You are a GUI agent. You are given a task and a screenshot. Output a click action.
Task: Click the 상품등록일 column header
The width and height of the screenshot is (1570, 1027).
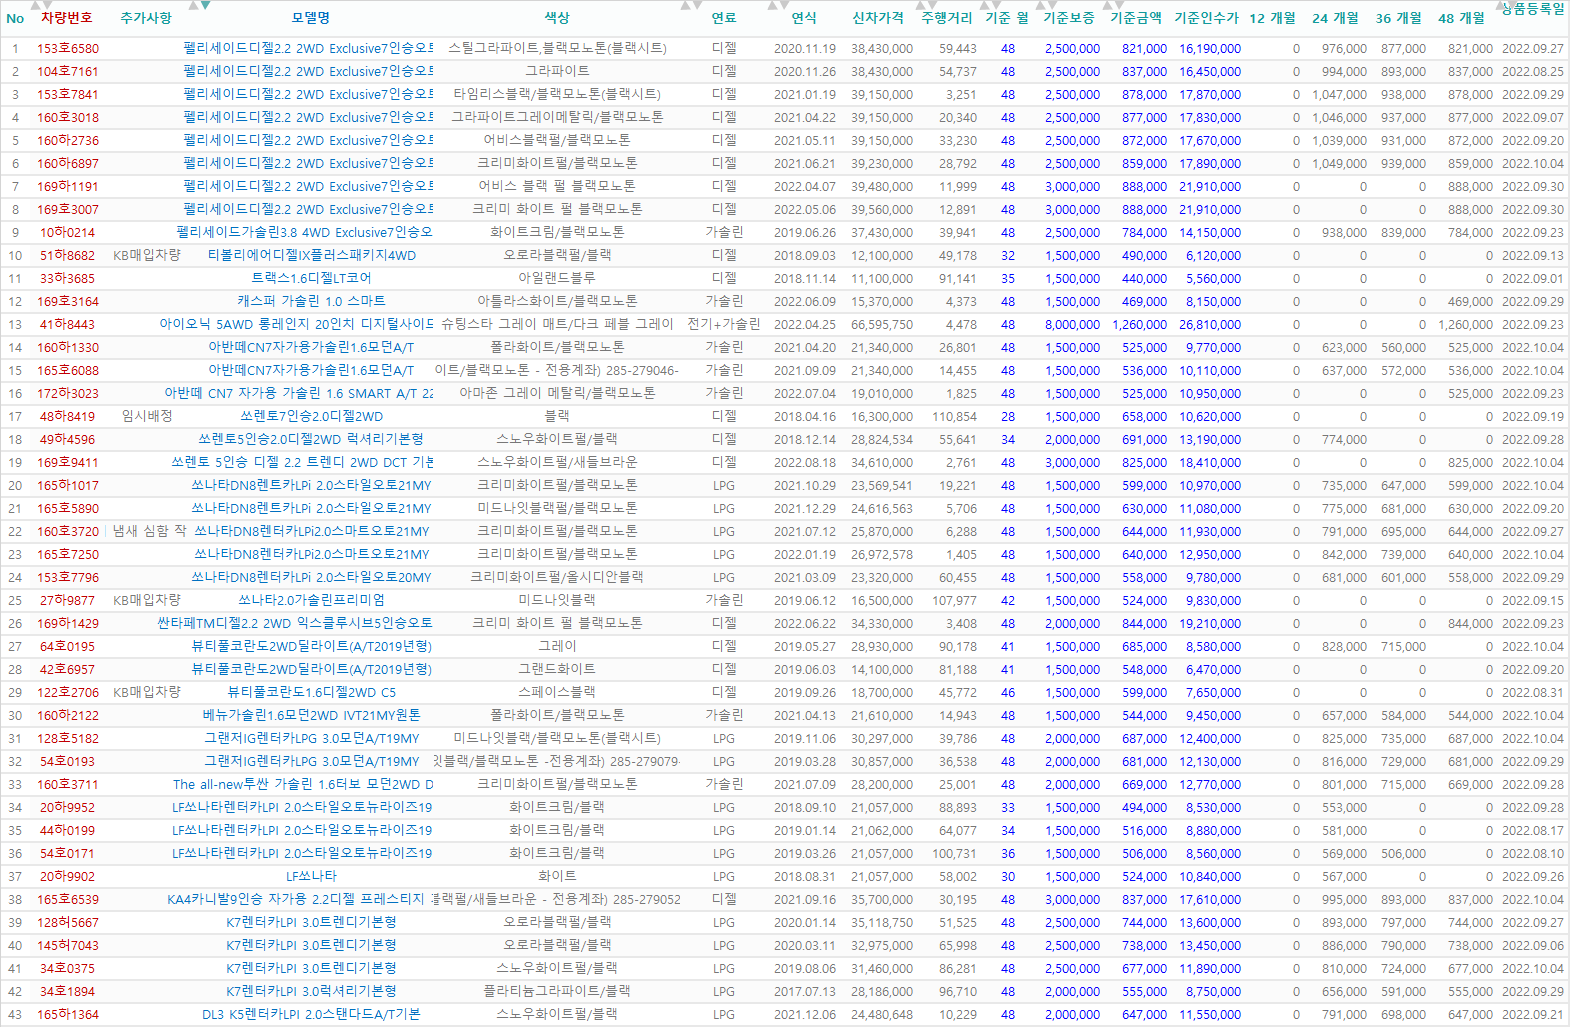[x=1533, y=10]
